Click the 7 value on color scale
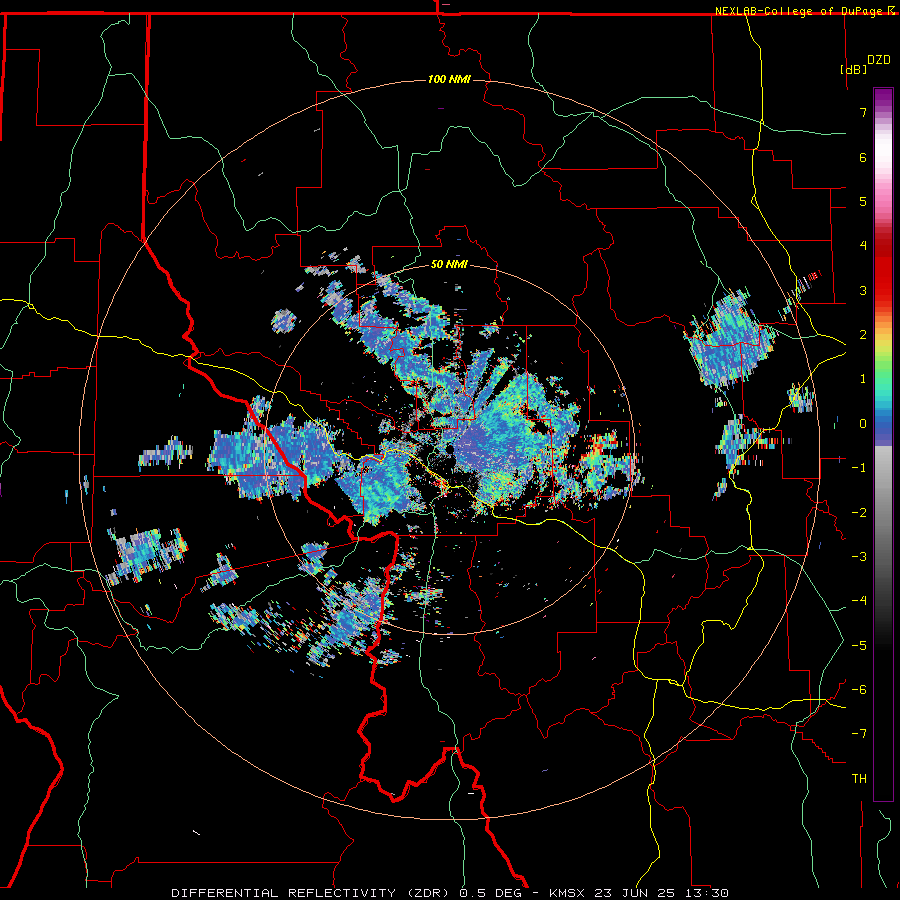The height and width of the screenshot is (900, 900). point(863,112)
